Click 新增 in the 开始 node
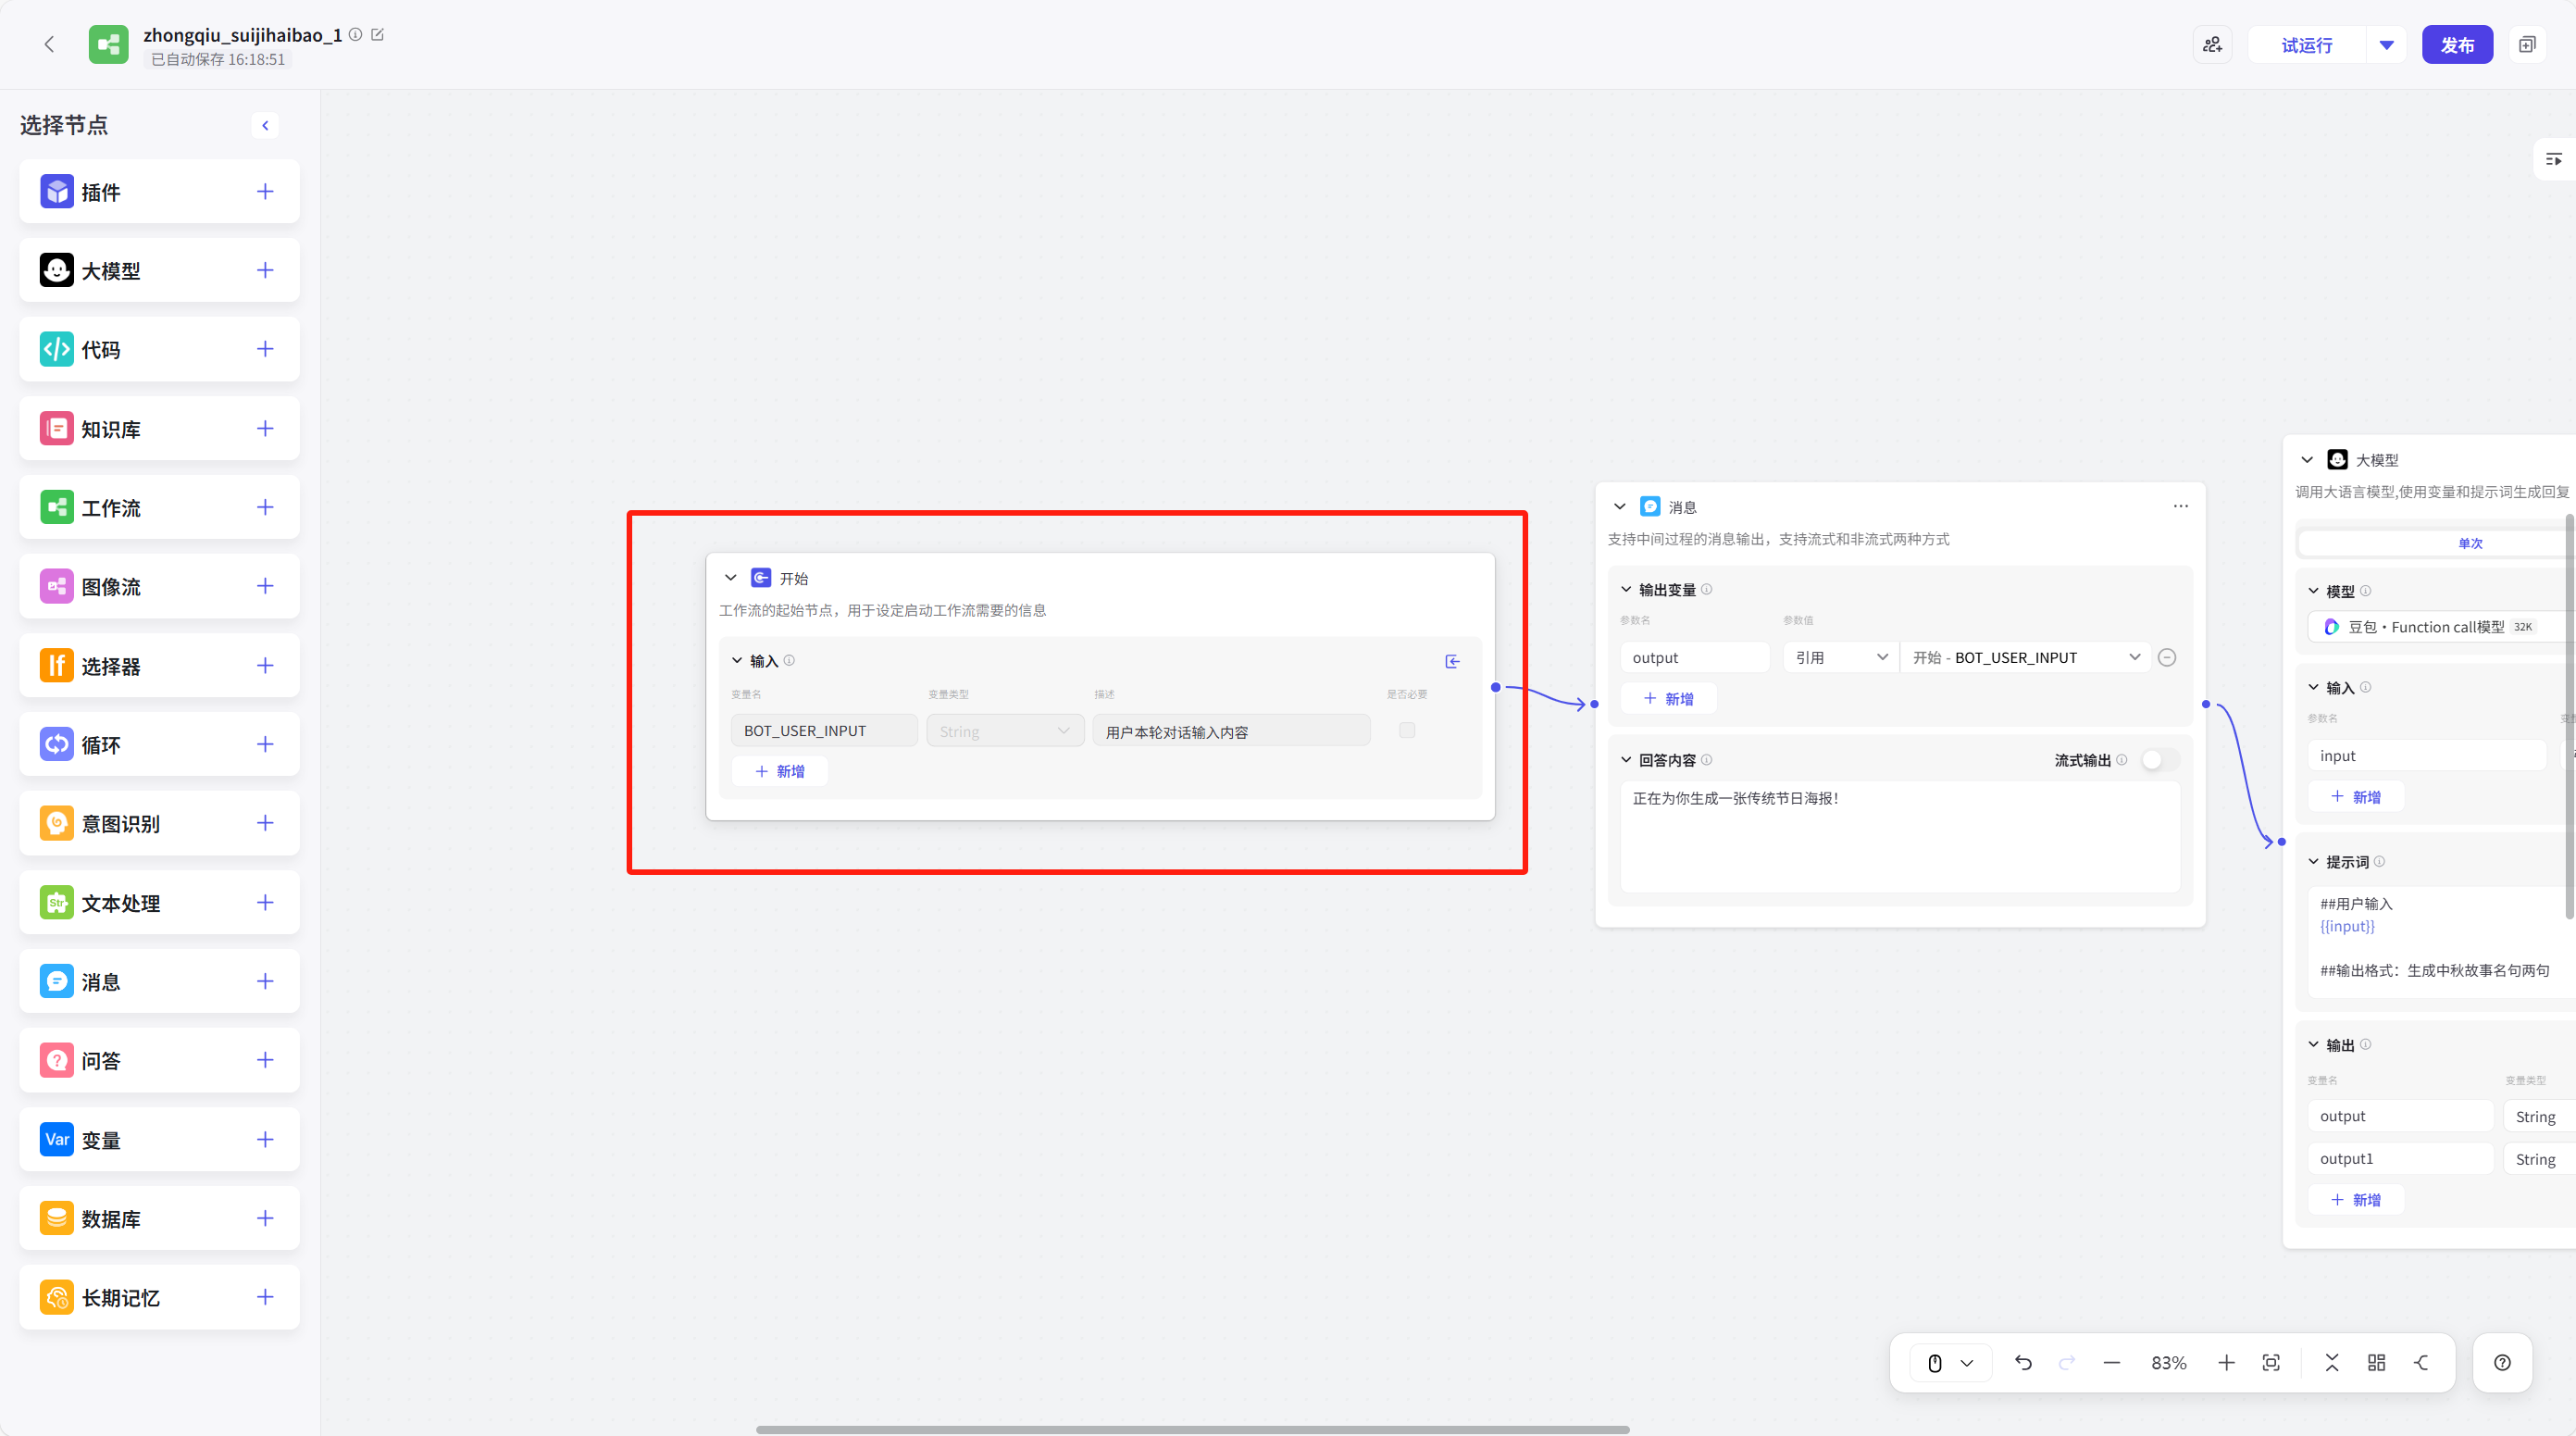Viewport: 2576px width, 1436px height. point(780,771)
